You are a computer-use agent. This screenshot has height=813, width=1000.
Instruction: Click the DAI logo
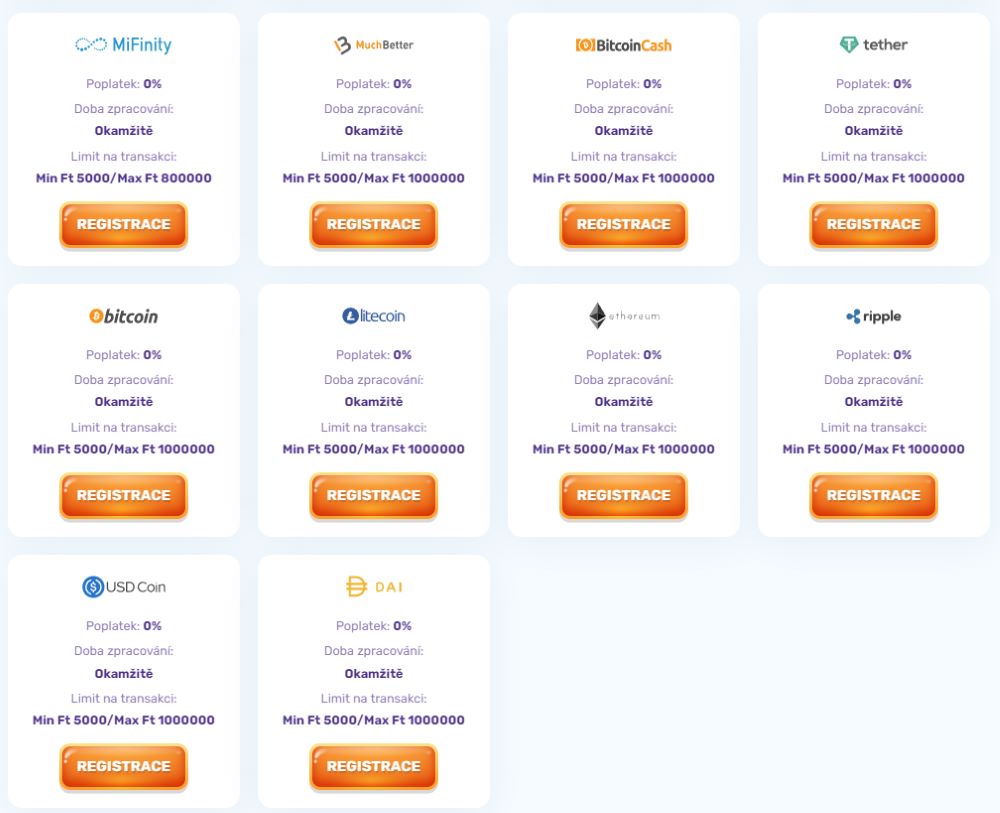pos(374,587)
